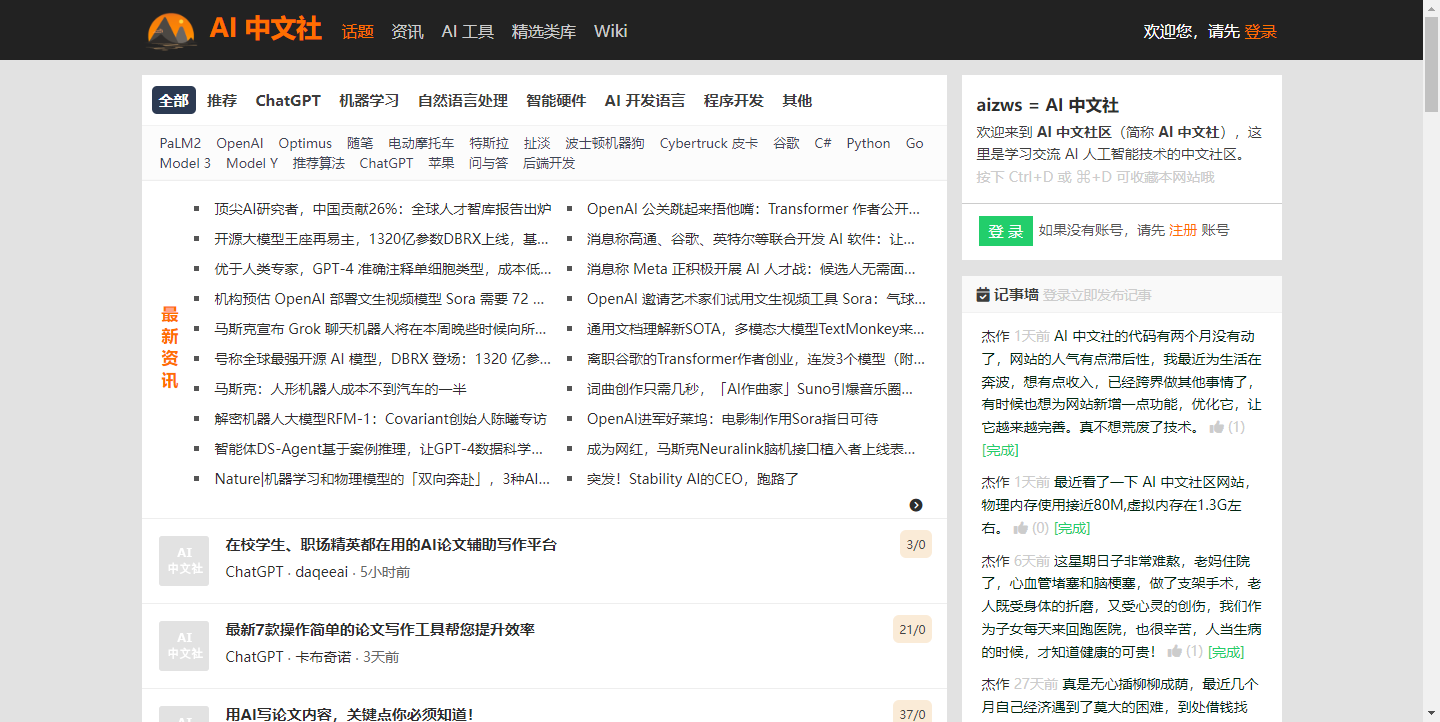This screenshot has width=1440, height=722.
Task: Click author daqeeai under first post
Action: tap(322, 572)
